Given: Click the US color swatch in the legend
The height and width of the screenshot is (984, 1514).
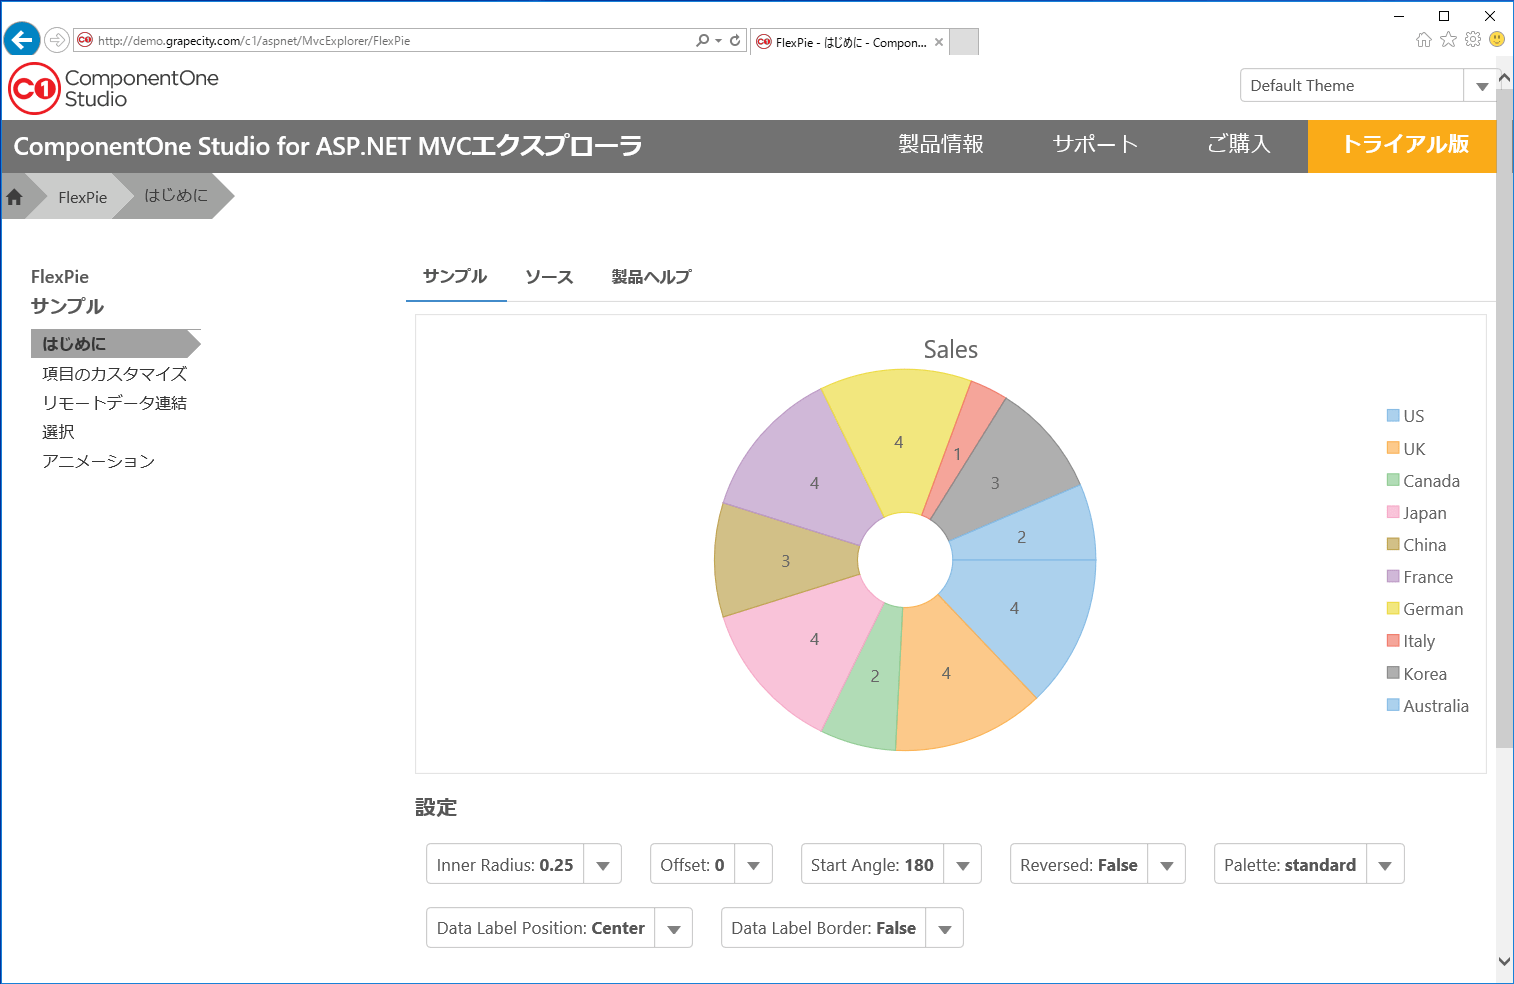Looking at the screenshot, I should 1392,415.
